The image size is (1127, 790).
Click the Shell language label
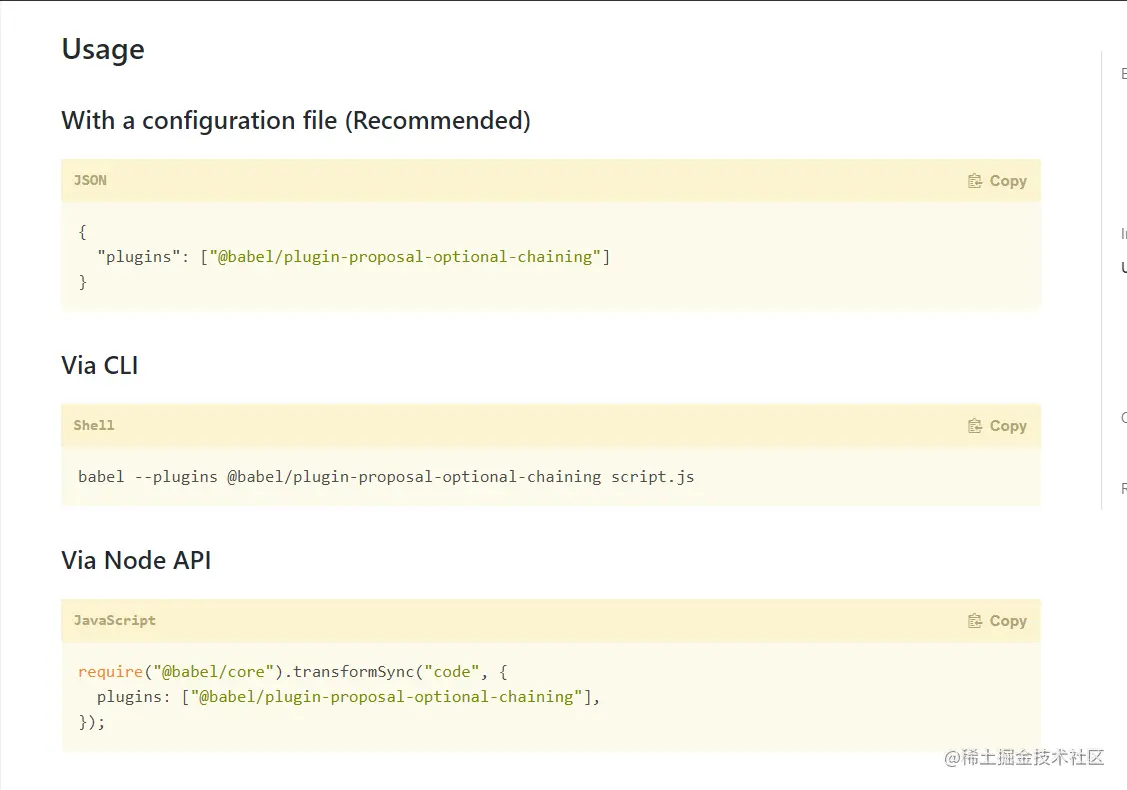point(94,426)
